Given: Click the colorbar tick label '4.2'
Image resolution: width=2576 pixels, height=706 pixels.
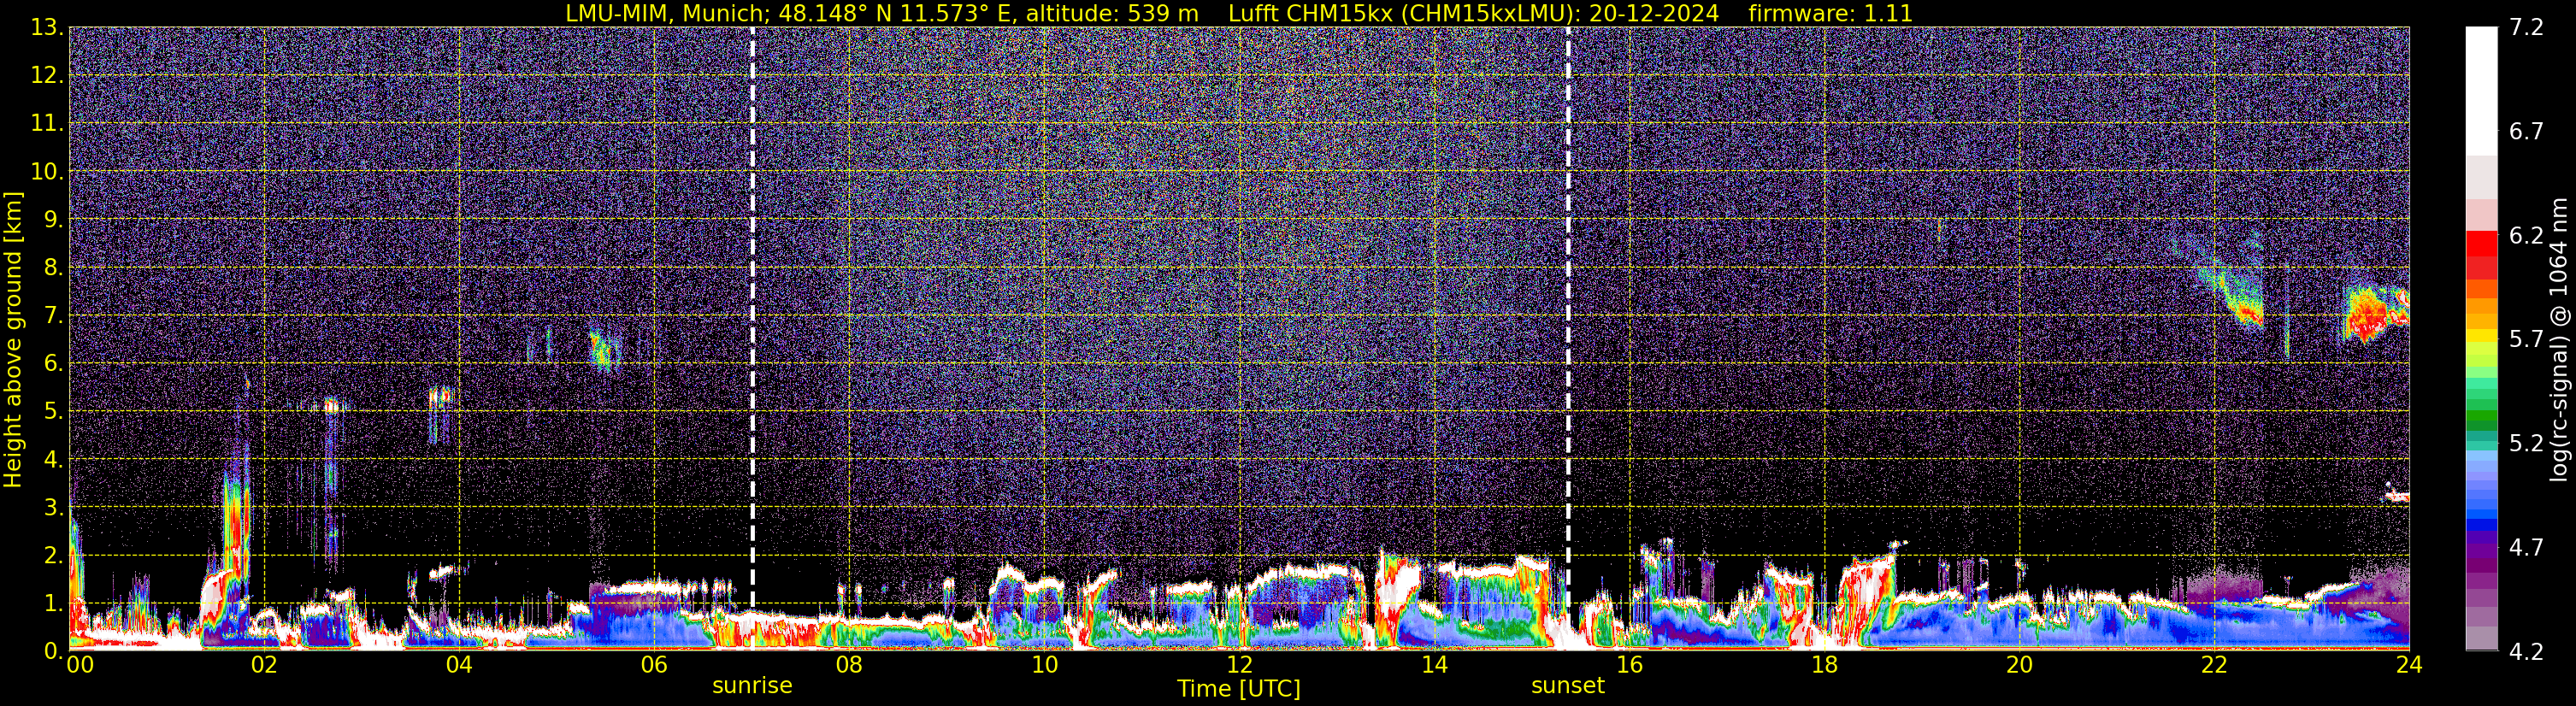Looking at the screenshot, I should tap(2526, 651).
